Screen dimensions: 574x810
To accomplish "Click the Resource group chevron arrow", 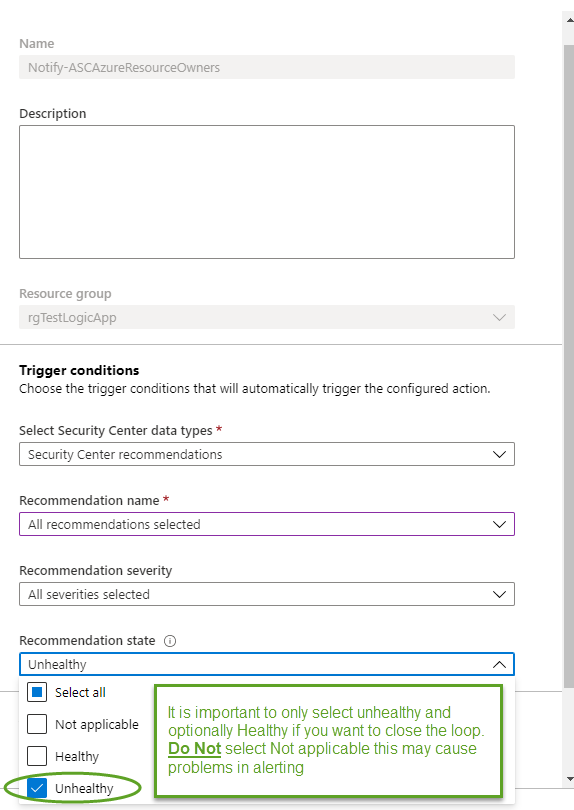I will [x=499, y=317].
